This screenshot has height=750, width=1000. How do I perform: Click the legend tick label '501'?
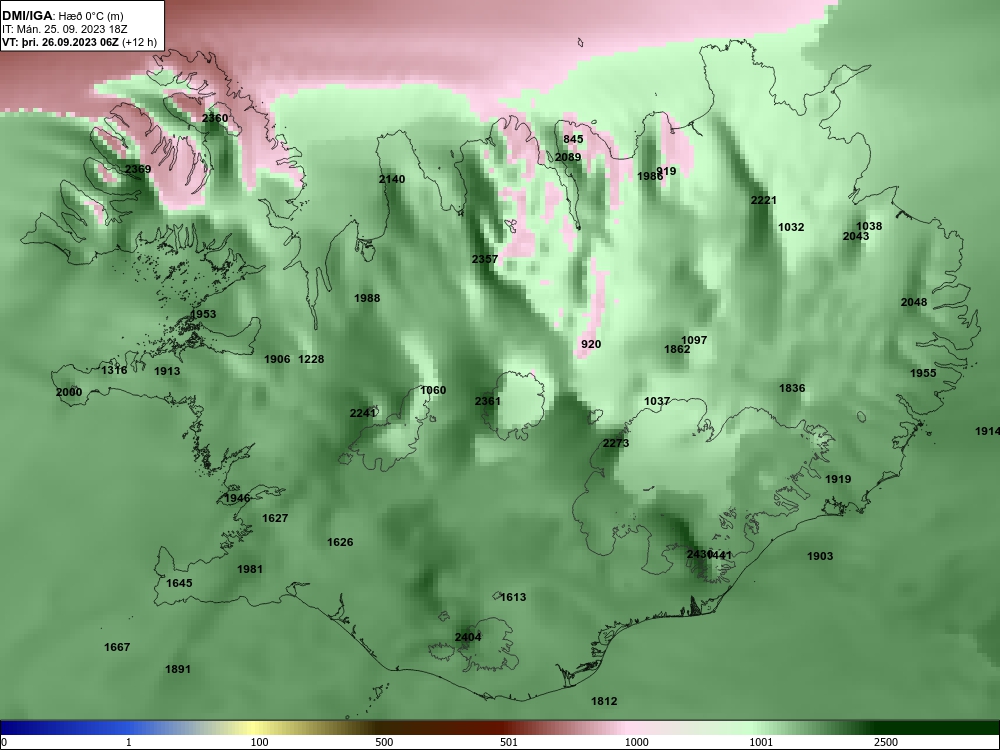508,742
